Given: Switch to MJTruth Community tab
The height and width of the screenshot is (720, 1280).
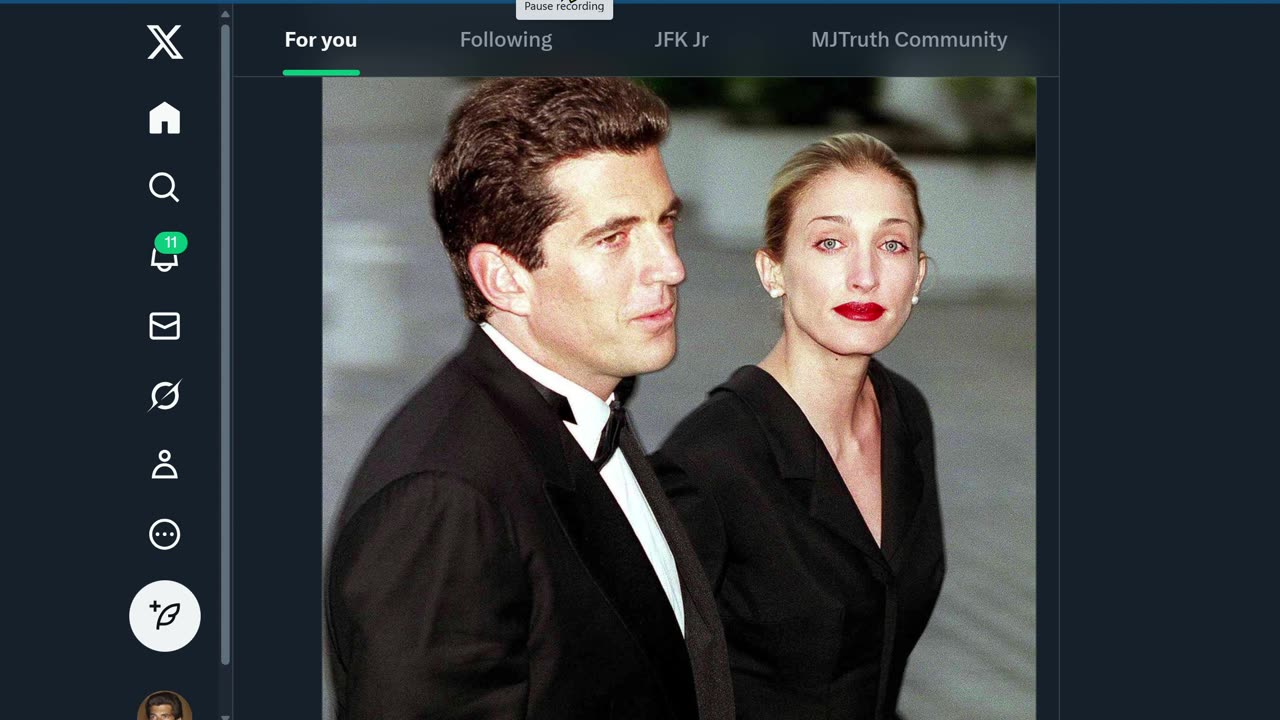Looking at the screenshot, I should [909, 40].
